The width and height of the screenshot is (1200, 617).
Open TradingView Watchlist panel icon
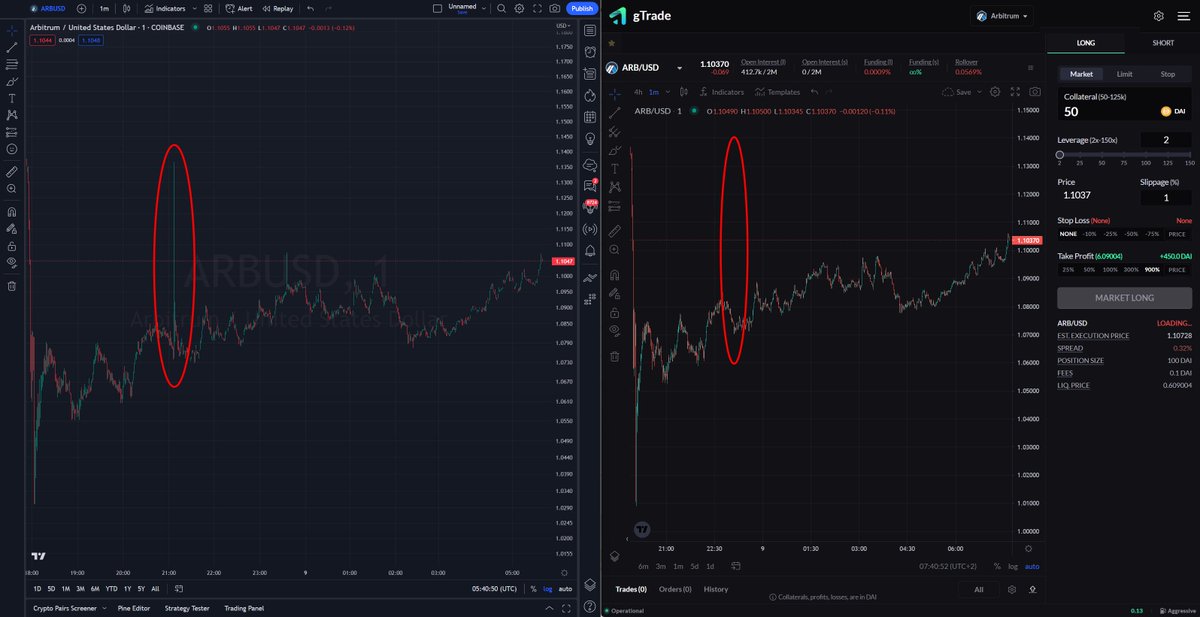[590, 31]
